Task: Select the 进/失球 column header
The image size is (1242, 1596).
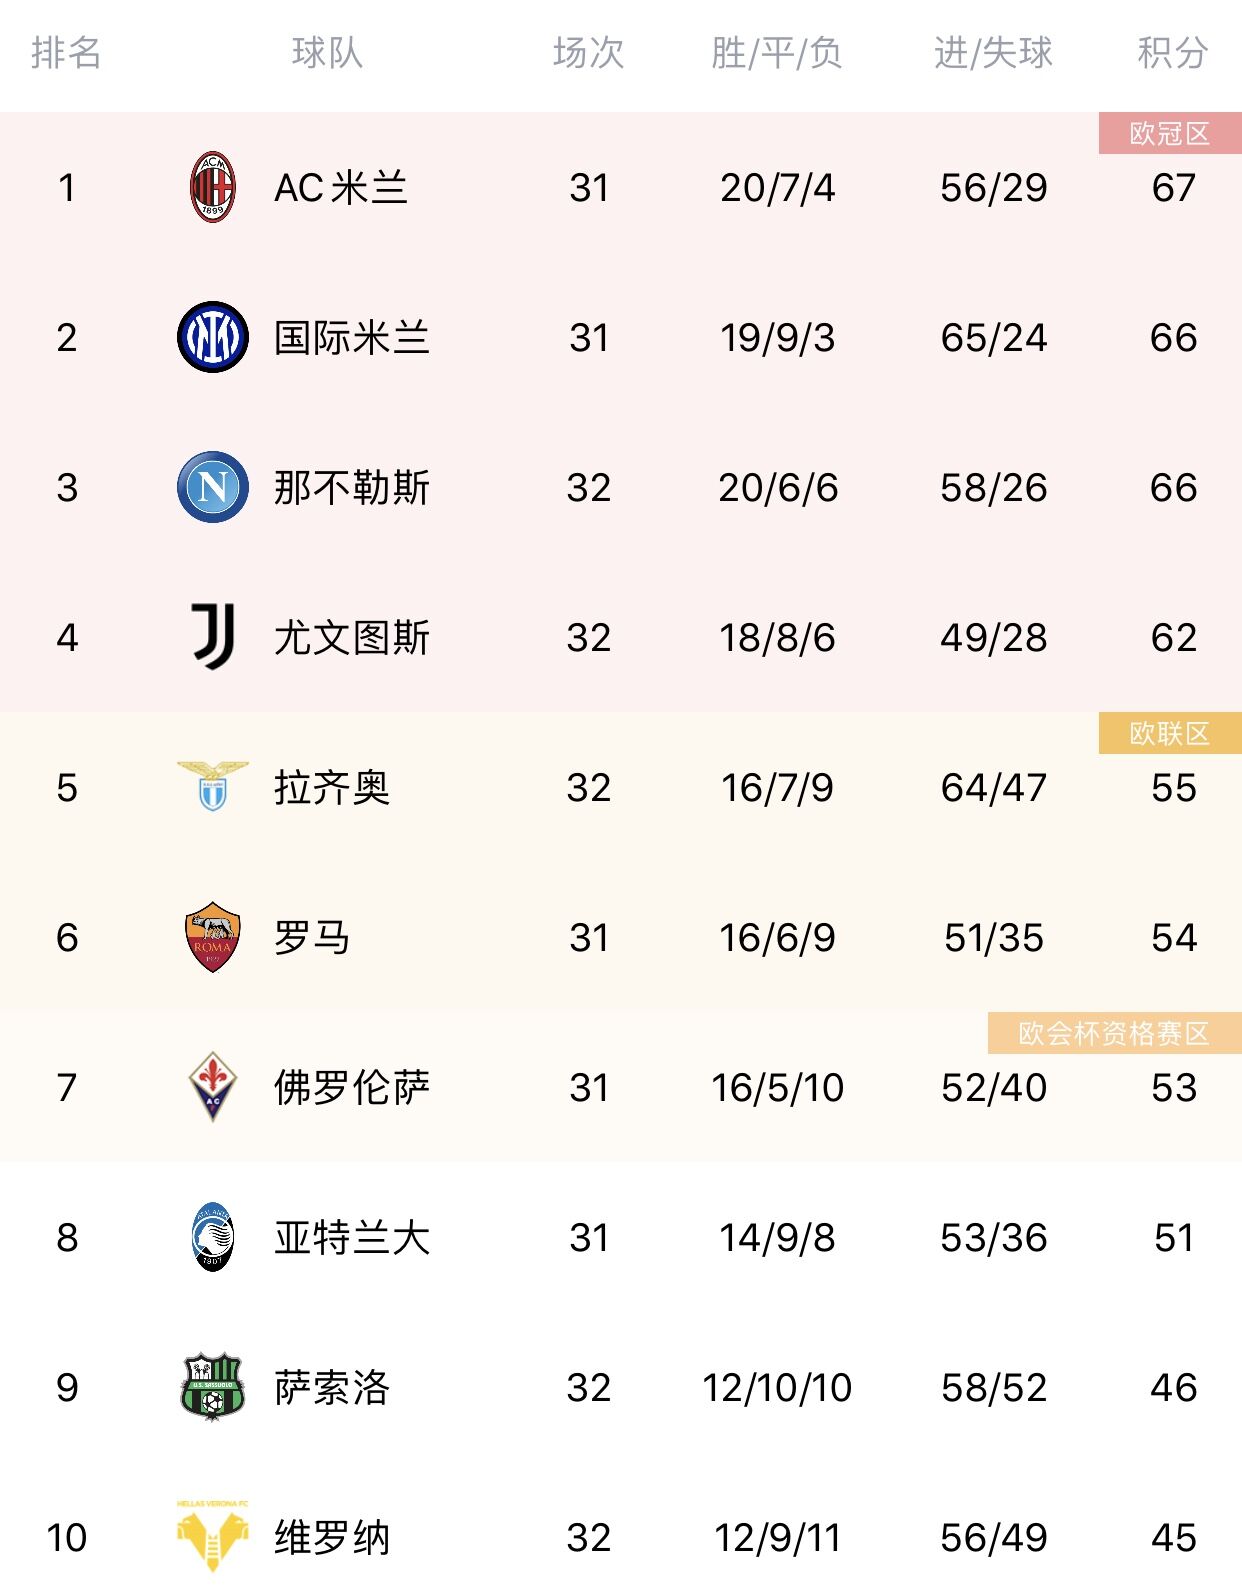Action: (993, 53)
